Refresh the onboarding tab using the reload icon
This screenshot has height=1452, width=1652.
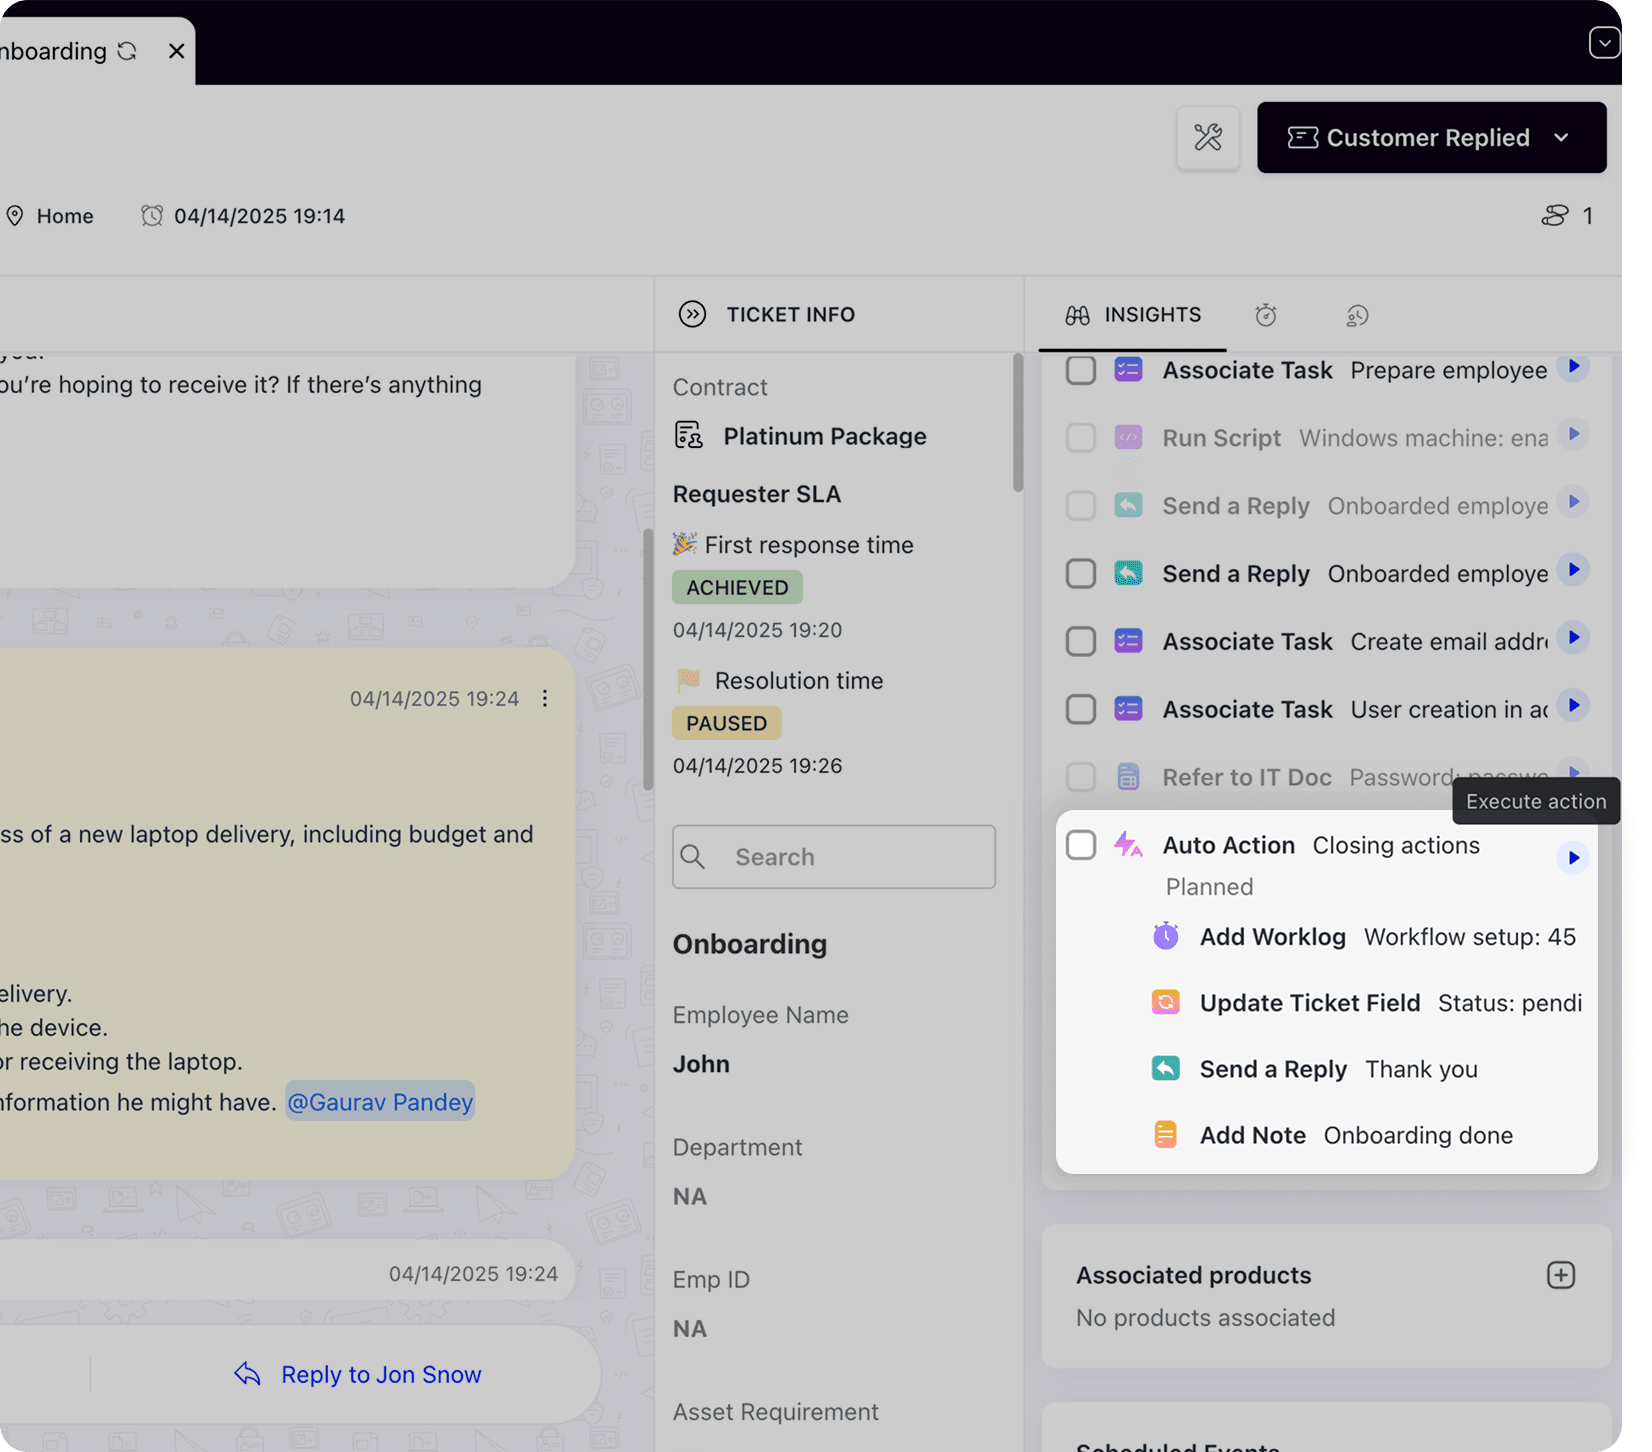pyautogui.click(x=127, y=51)
